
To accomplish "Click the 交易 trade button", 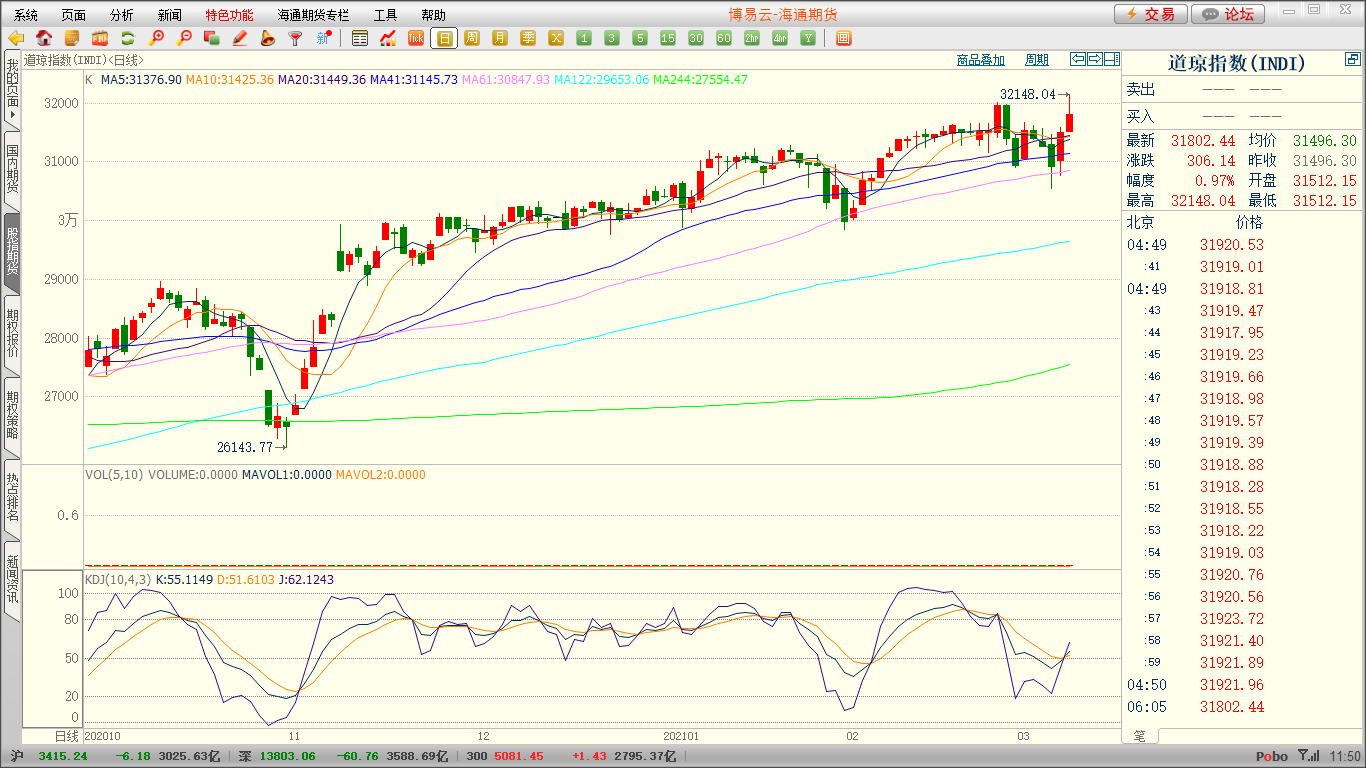I will pyautogui.click(x=1151, y=14).
